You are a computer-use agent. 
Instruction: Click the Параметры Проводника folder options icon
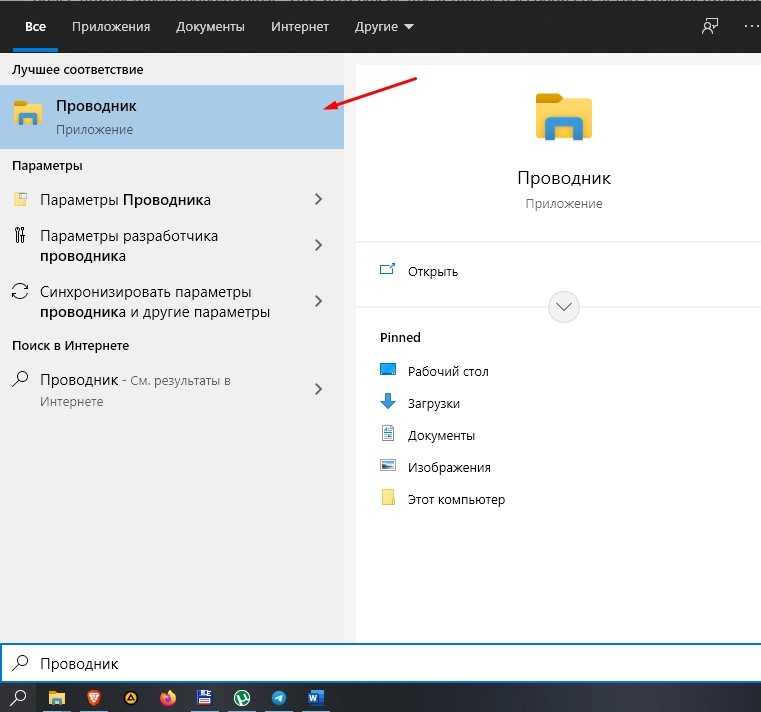[20, 199]
